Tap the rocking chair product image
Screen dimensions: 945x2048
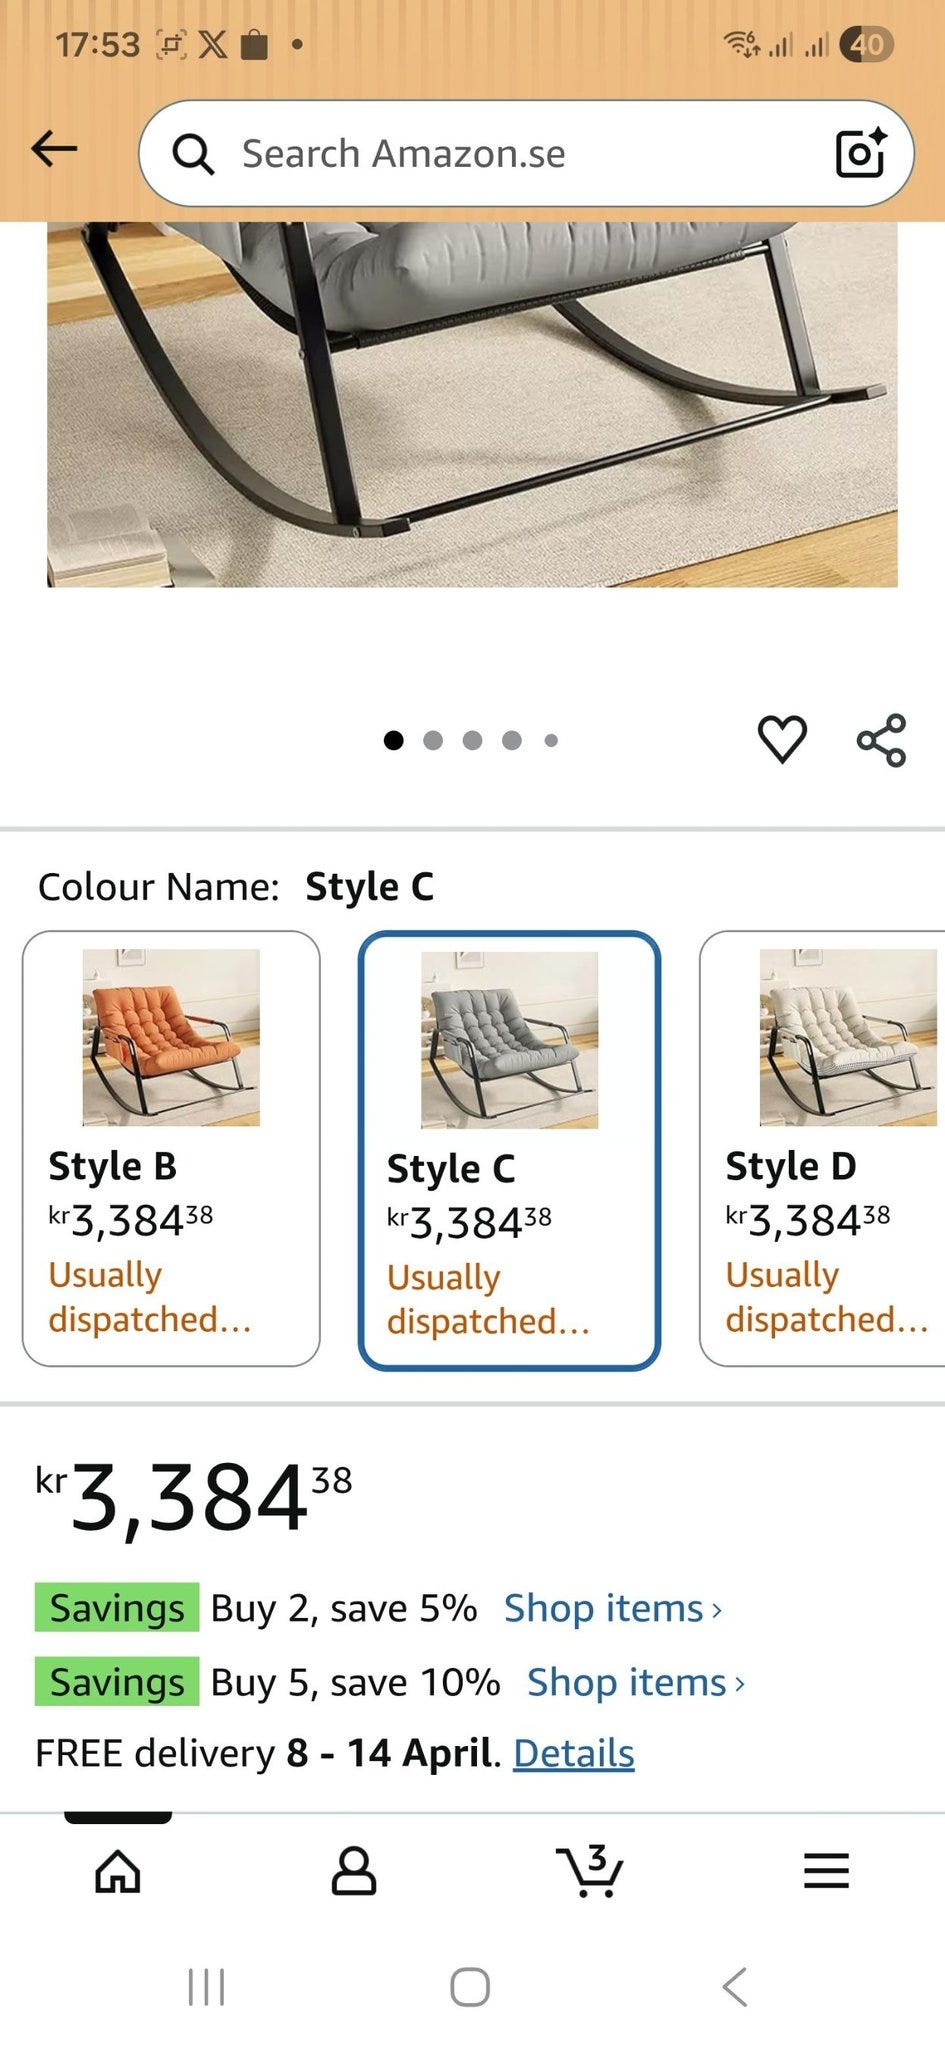472,400
